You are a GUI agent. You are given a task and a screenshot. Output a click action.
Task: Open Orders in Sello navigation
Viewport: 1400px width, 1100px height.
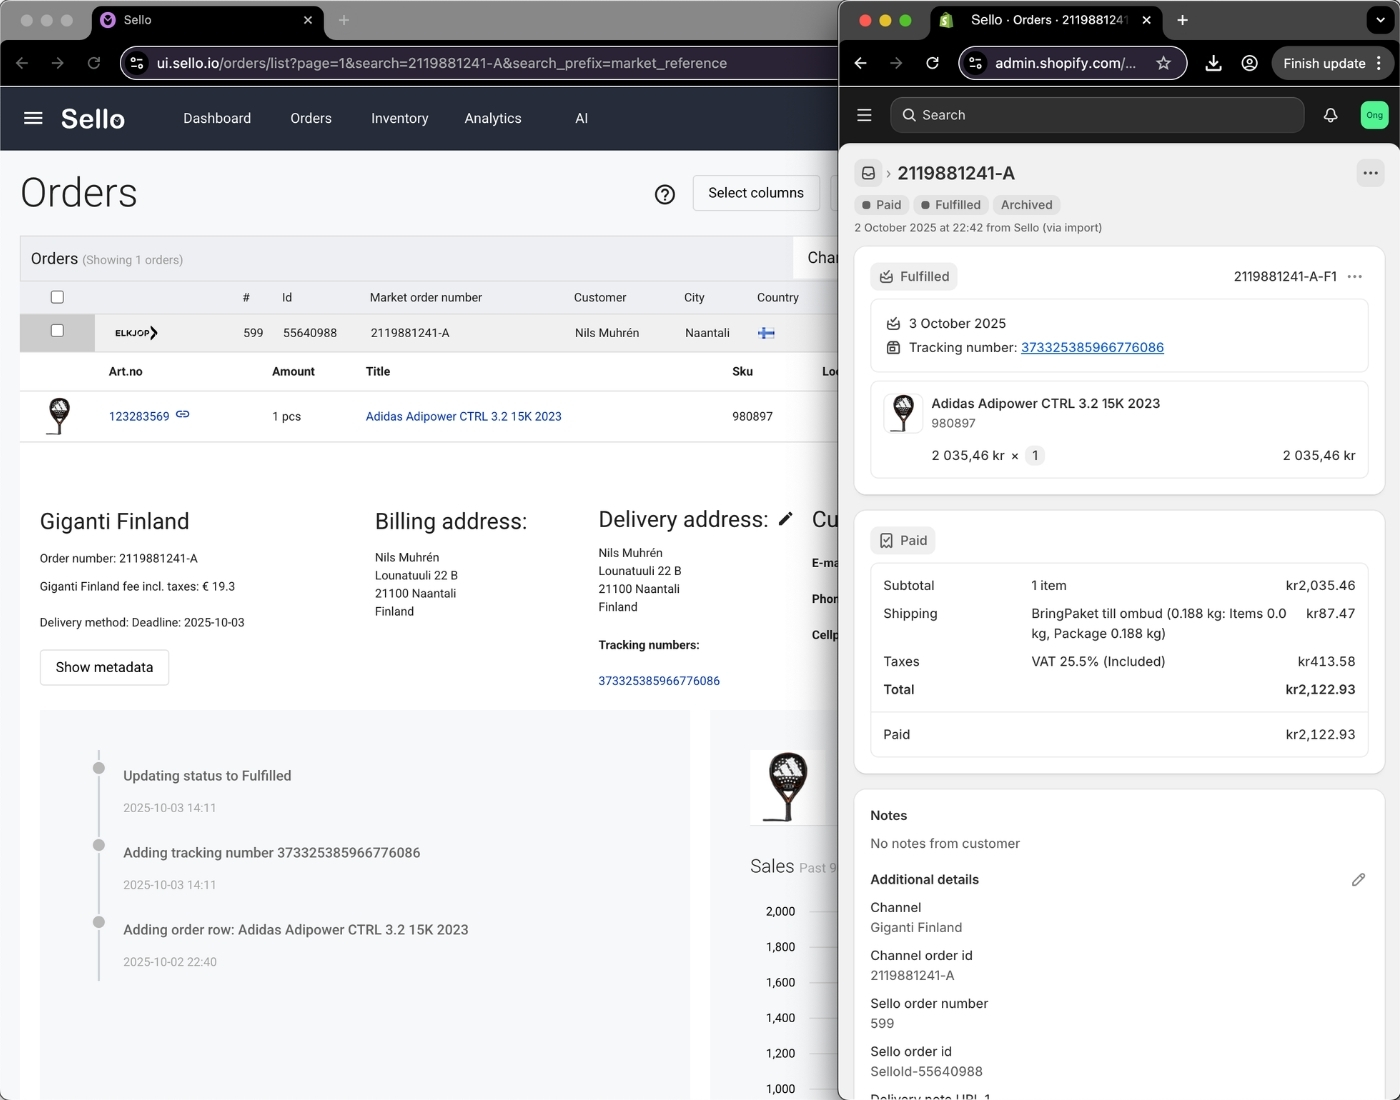pyautogui.click(x=311, y=118)
